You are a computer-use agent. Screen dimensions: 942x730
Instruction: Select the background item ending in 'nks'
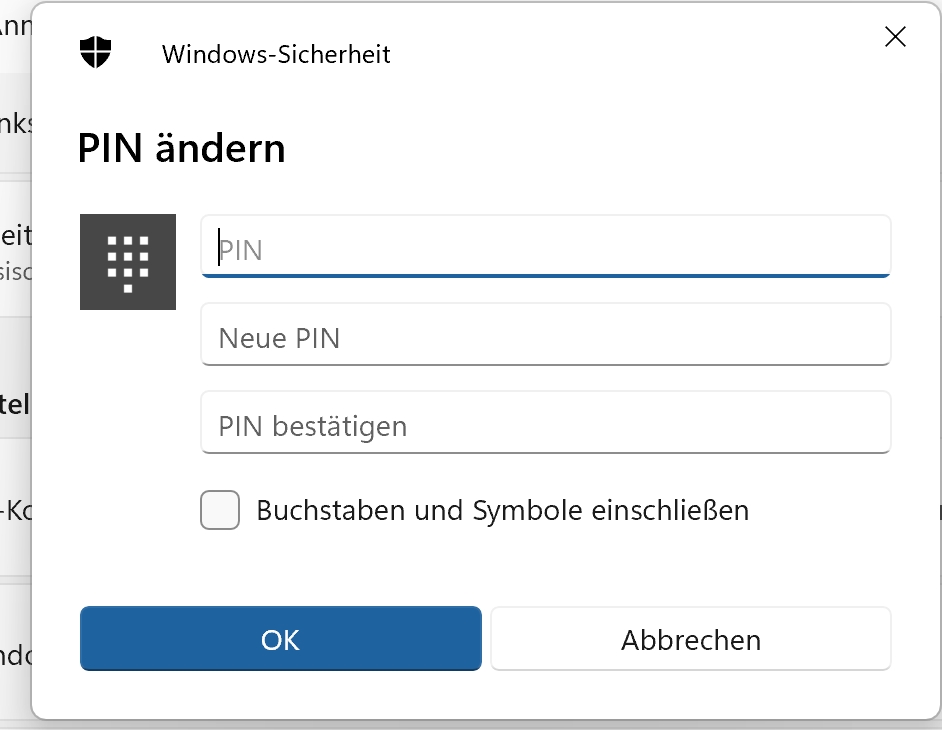pos(16,124)
